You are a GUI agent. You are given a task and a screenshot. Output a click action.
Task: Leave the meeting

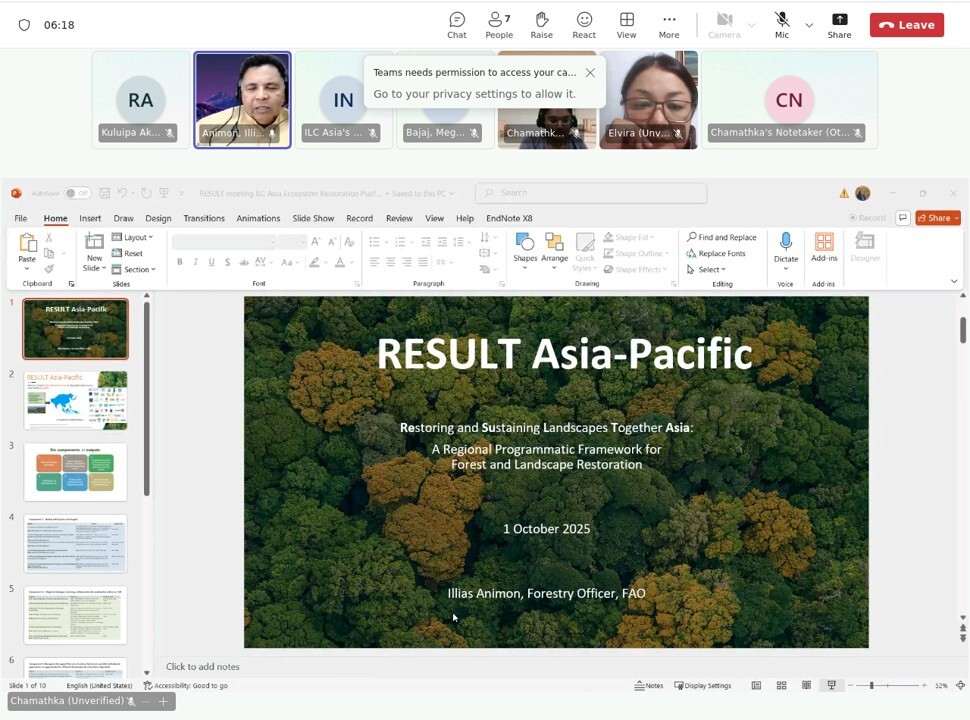coord(906,25)
